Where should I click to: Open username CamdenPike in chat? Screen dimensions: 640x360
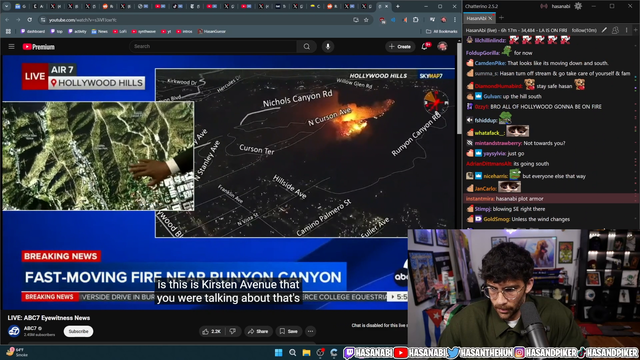490,63
